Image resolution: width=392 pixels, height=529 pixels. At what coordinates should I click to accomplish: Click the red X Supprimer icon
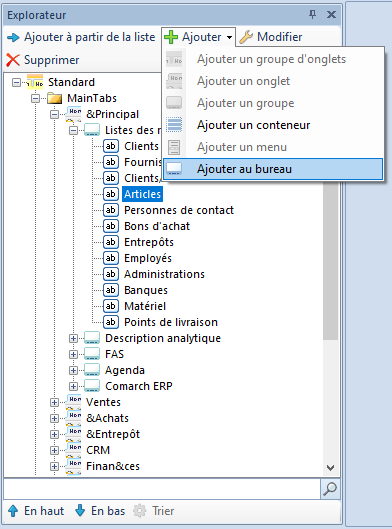(x=13, y=60)
